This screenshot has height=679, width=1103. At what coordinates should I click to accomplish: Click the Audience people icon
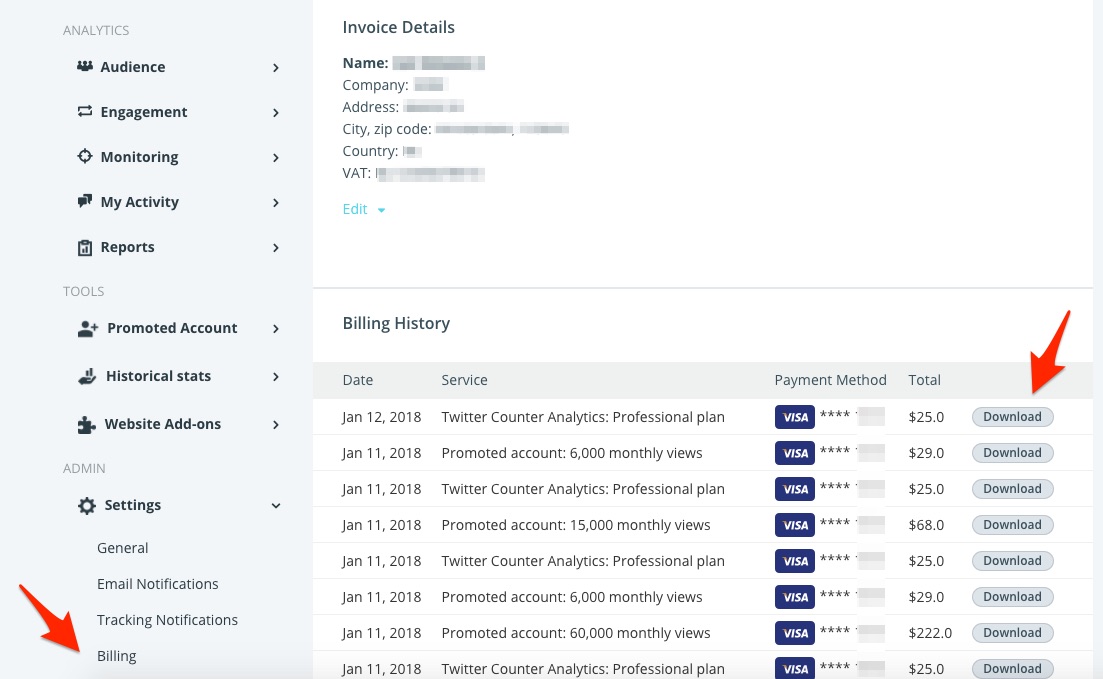(85, 67)
